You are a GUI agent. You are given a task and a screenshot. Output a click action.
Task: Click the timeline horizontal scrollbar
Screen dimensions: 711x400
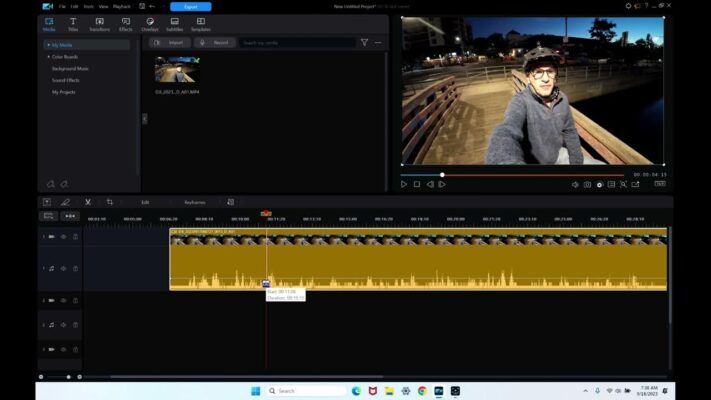point(247,376)
